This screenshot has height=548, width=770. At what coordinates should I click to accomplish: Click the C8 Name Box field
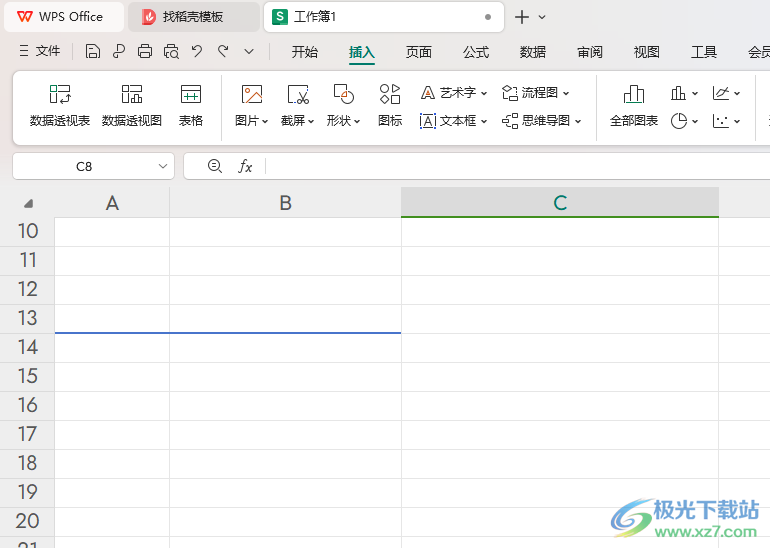tap(84, 166)
